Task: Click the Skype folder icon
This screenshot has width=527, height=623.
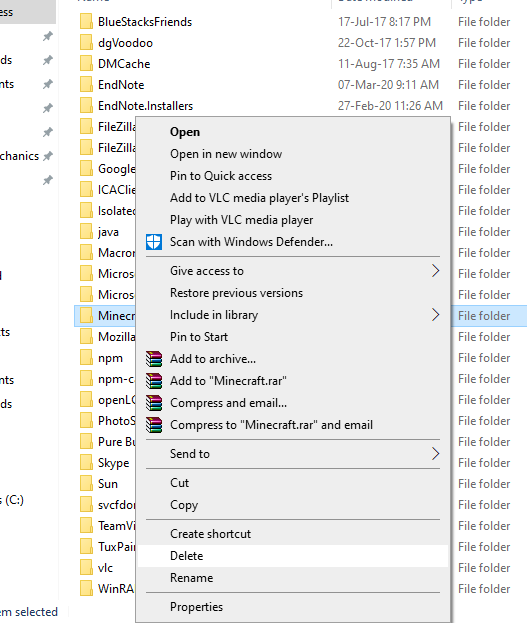Action: (x=86, y=463)
